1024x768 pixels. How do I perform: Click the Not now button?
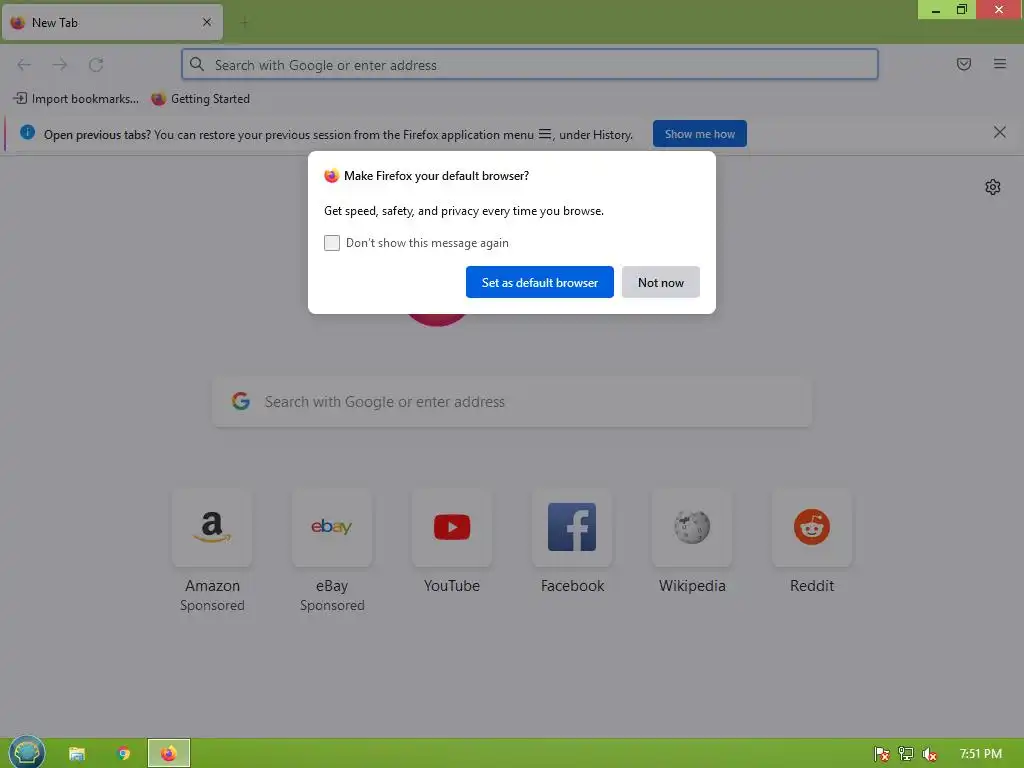point(661,282)
